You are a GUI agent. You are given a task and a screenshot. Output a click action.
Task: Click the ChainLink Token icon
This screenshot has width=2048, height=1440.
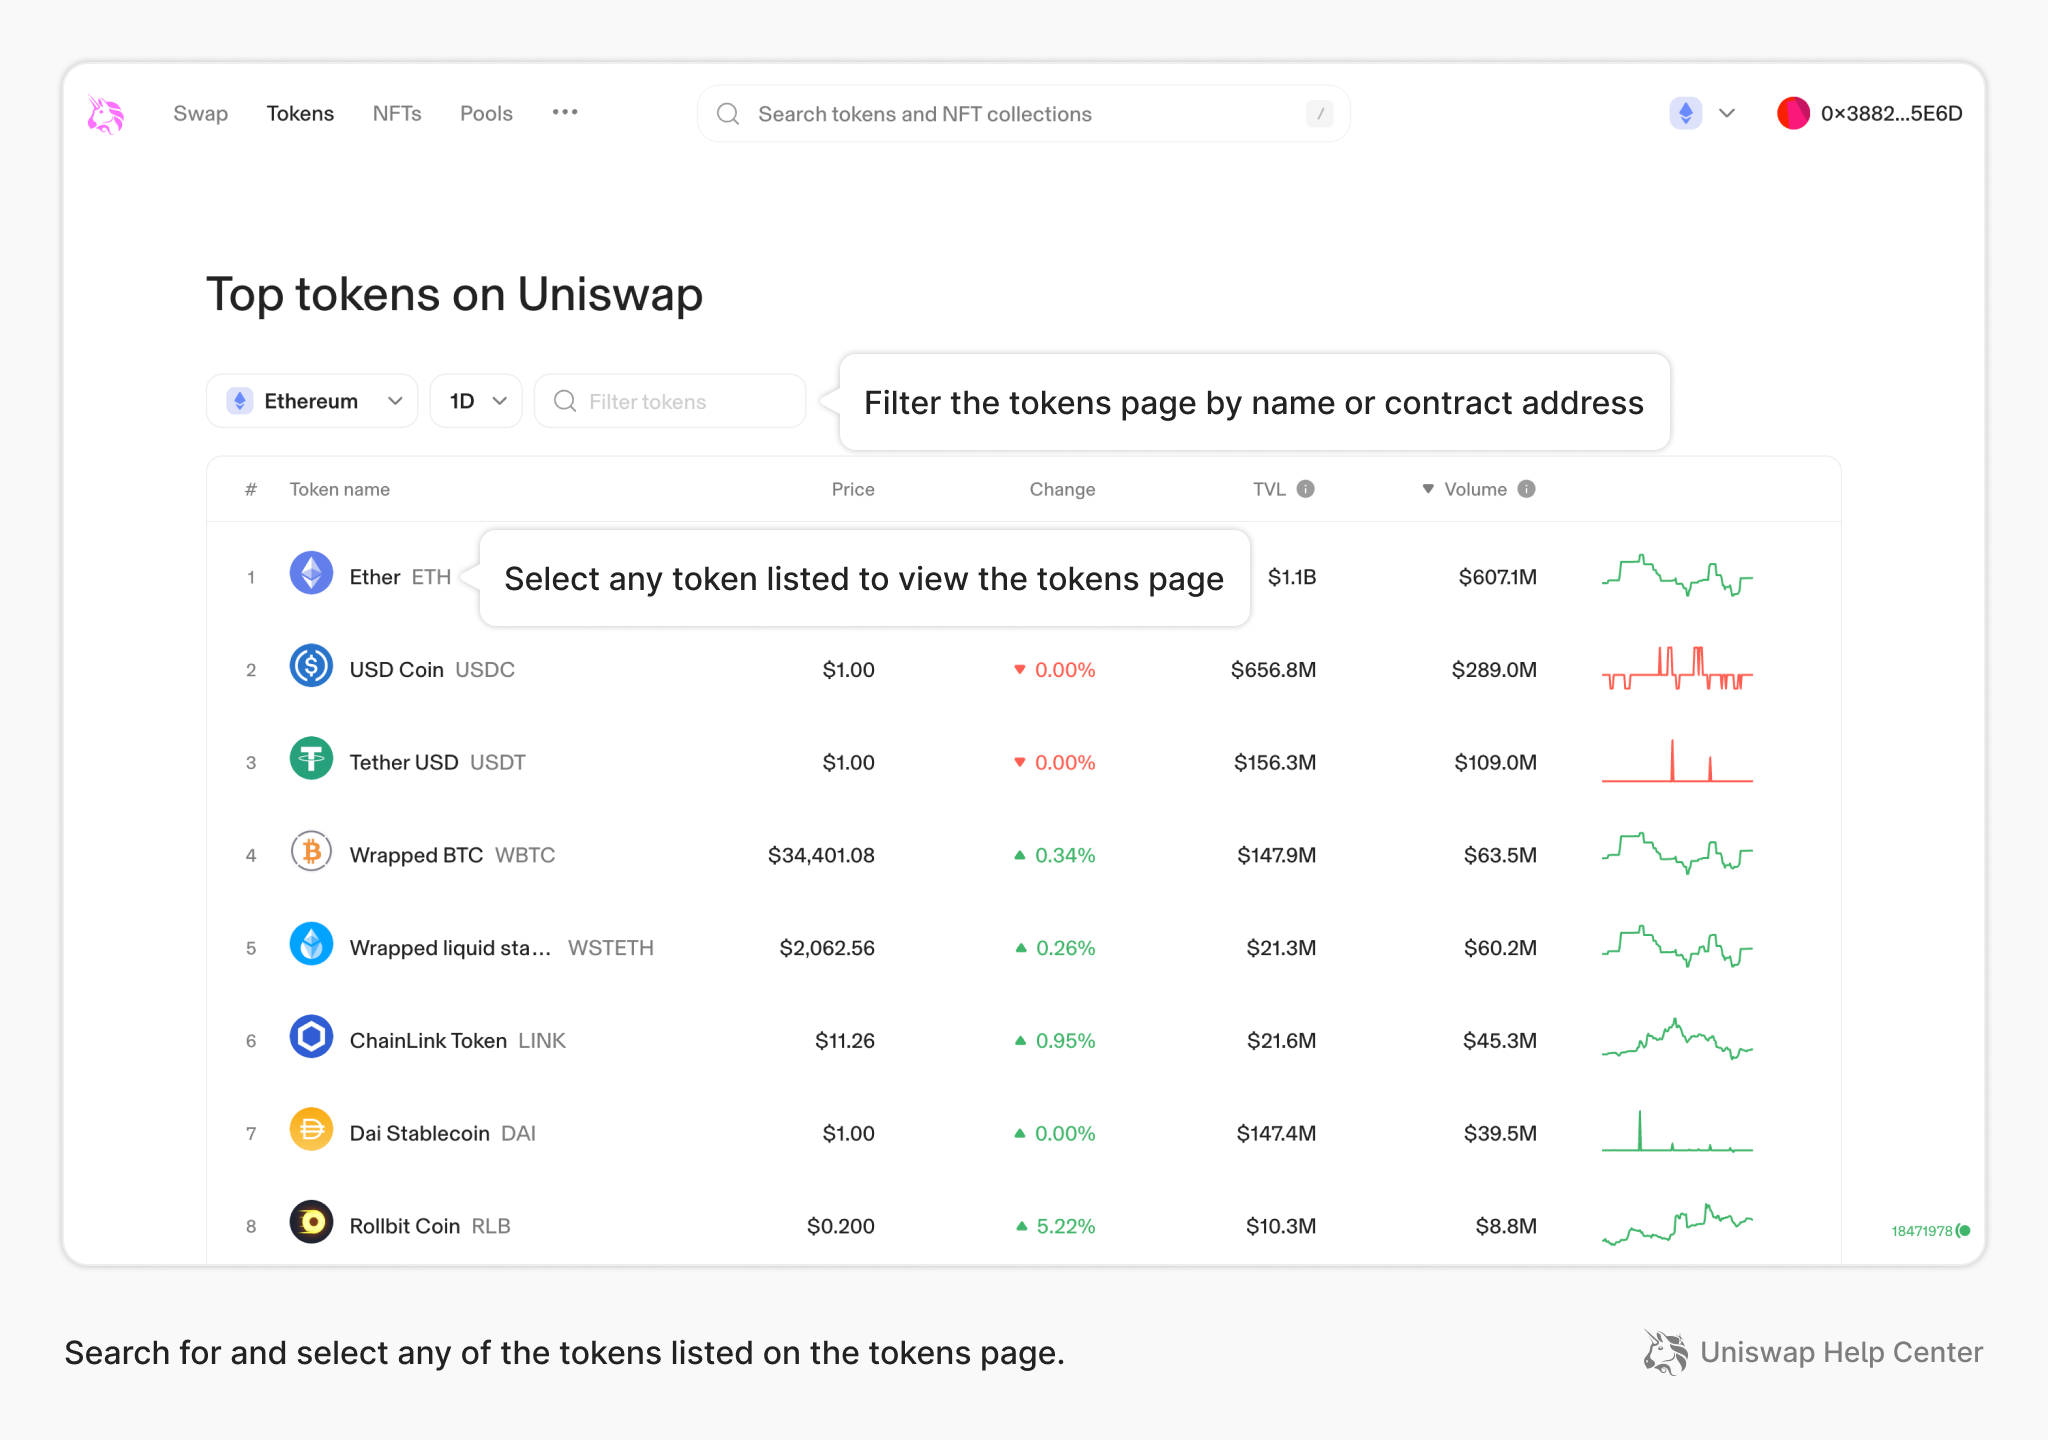(311, 1037)
